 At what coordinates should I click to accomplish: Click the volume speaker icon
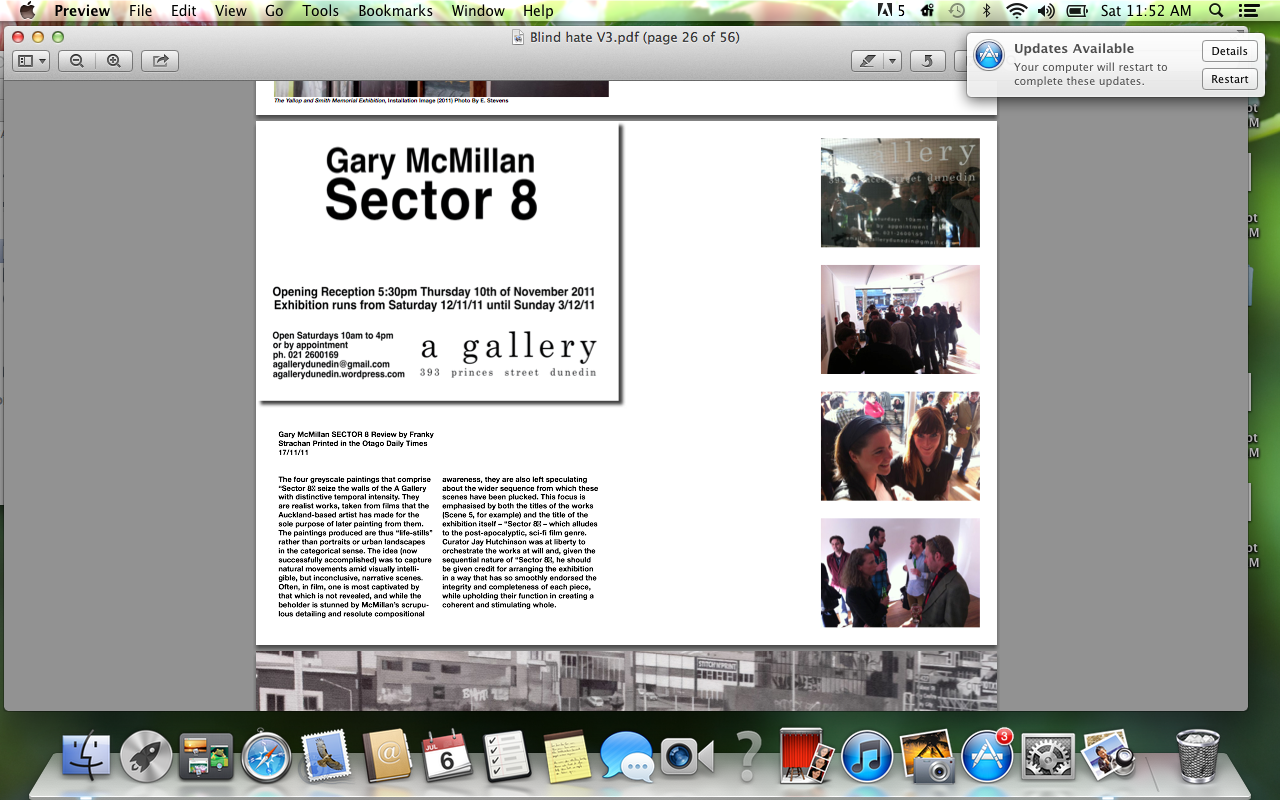(1046, 11)
